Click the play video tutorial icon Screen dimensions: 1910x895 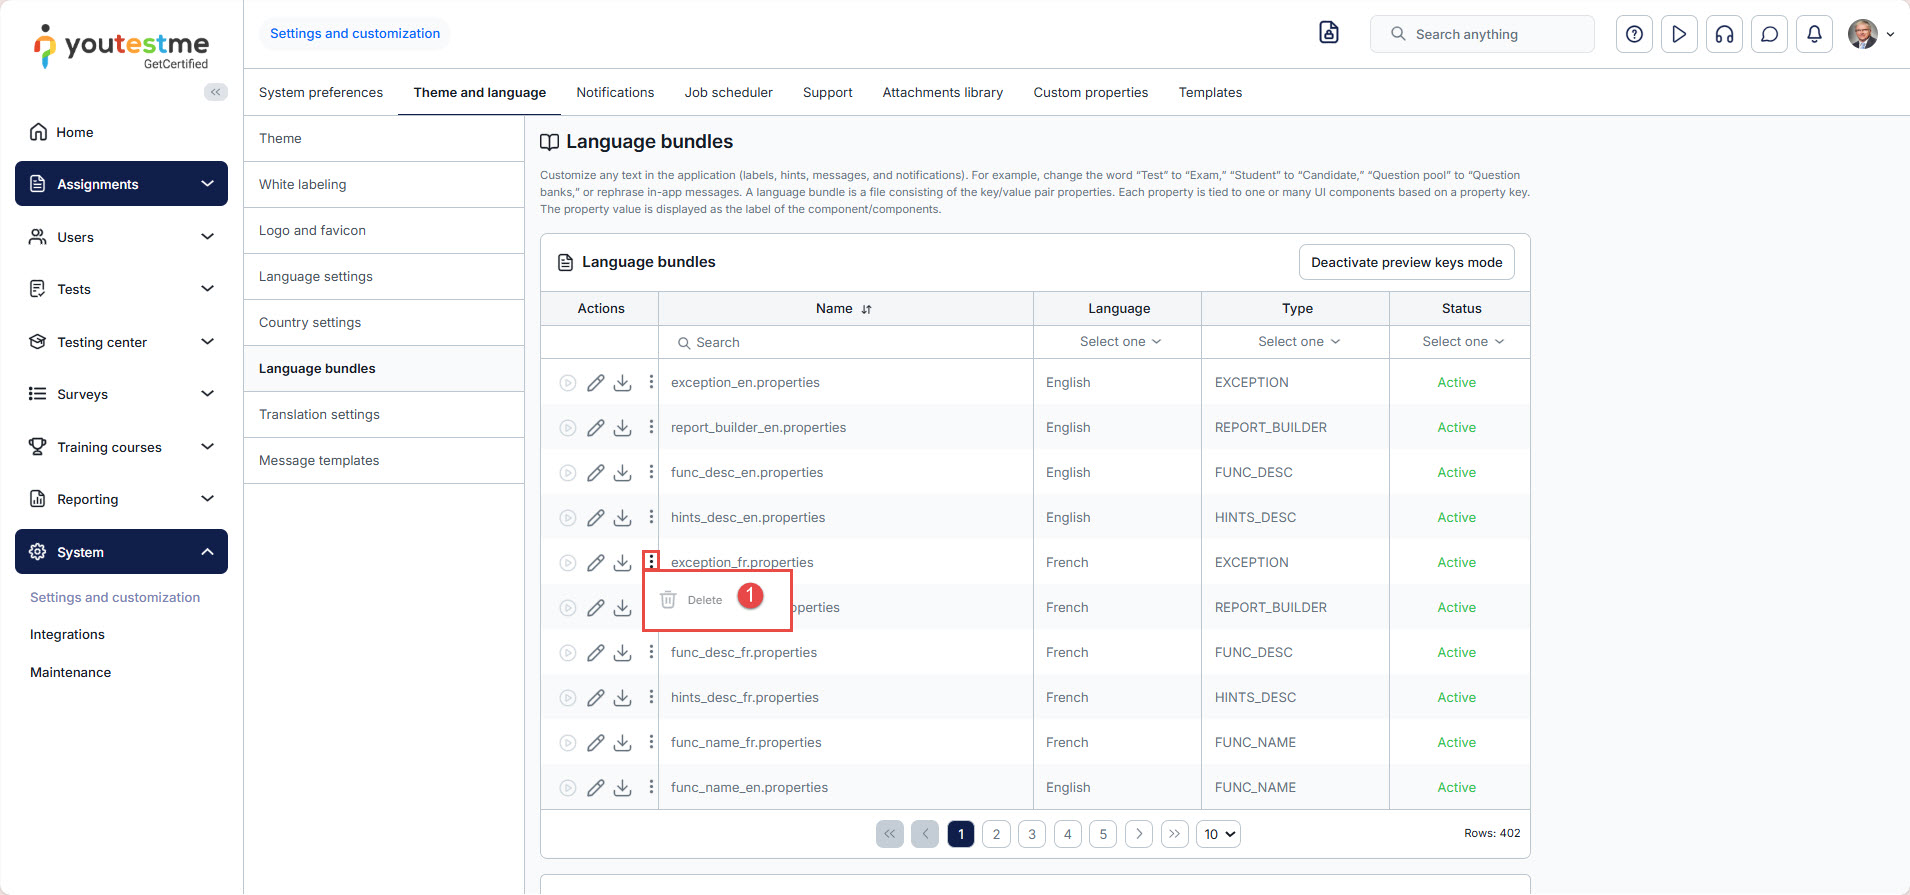pyautogui.click(x=1679, y=34)
